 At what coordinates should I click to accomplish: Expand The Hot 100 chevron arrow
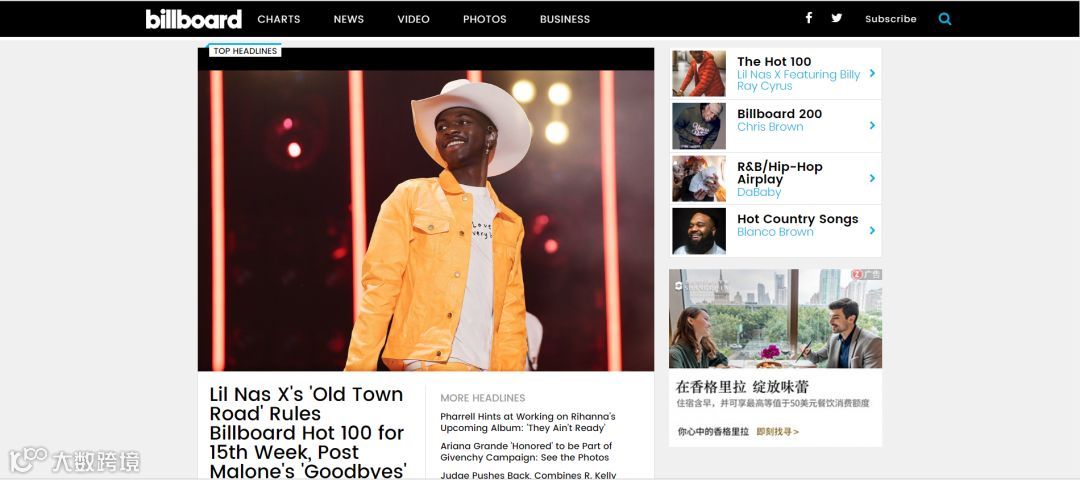pos(872,73)
